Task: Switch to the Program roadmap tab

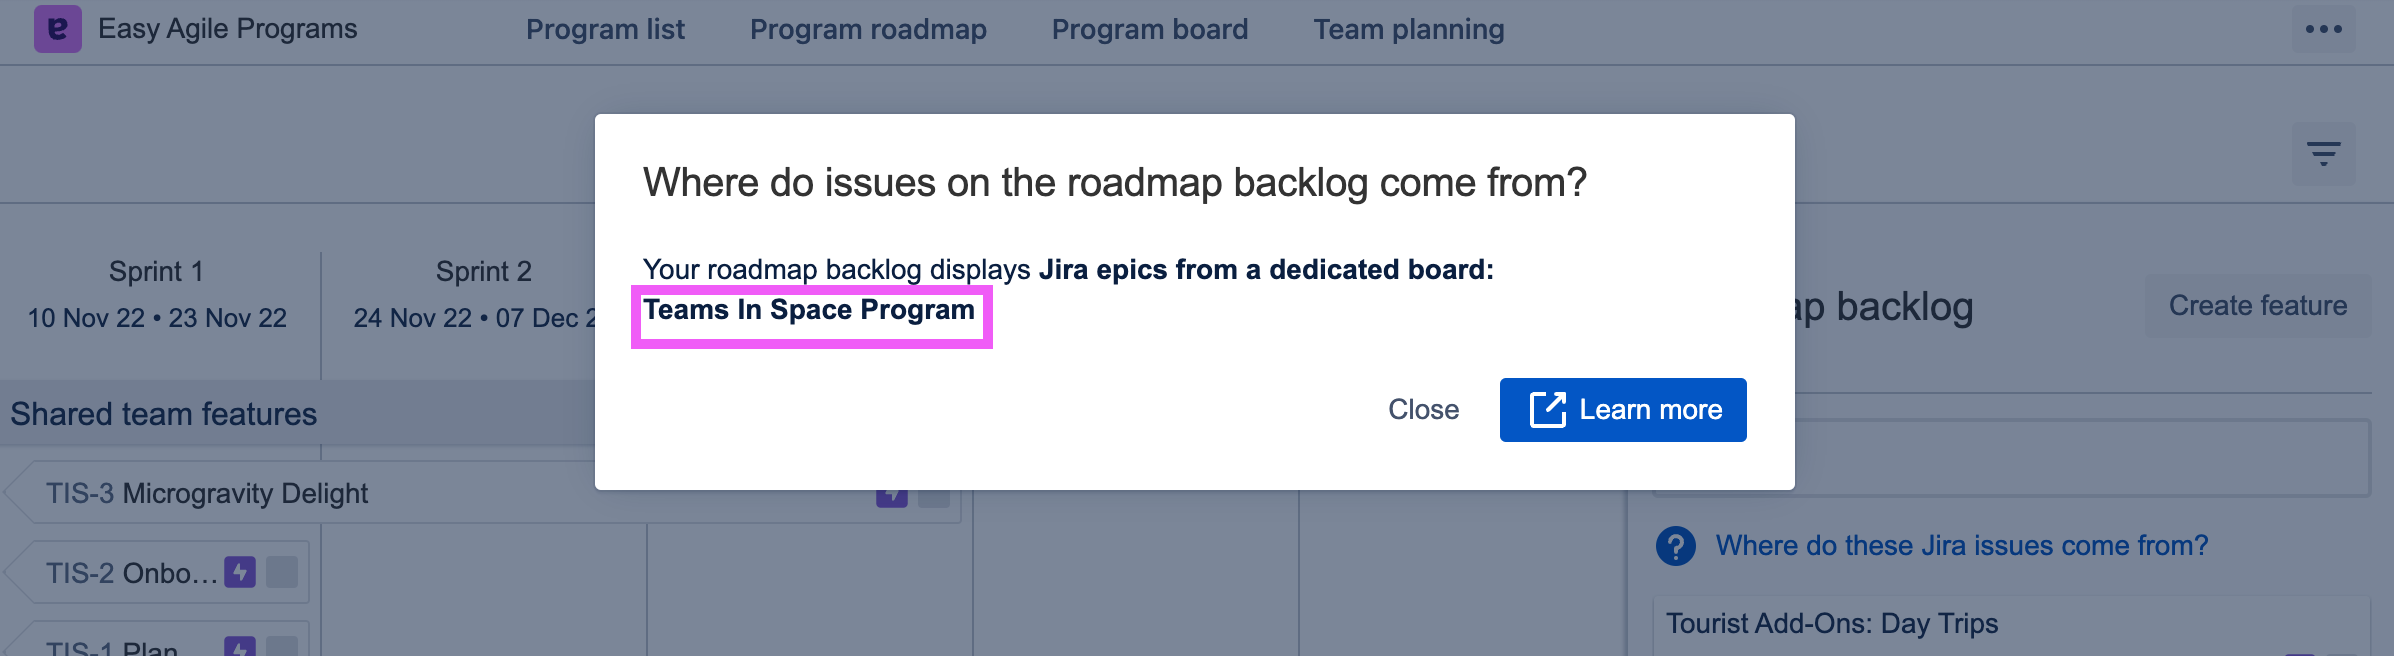Action: click(868, 30)
